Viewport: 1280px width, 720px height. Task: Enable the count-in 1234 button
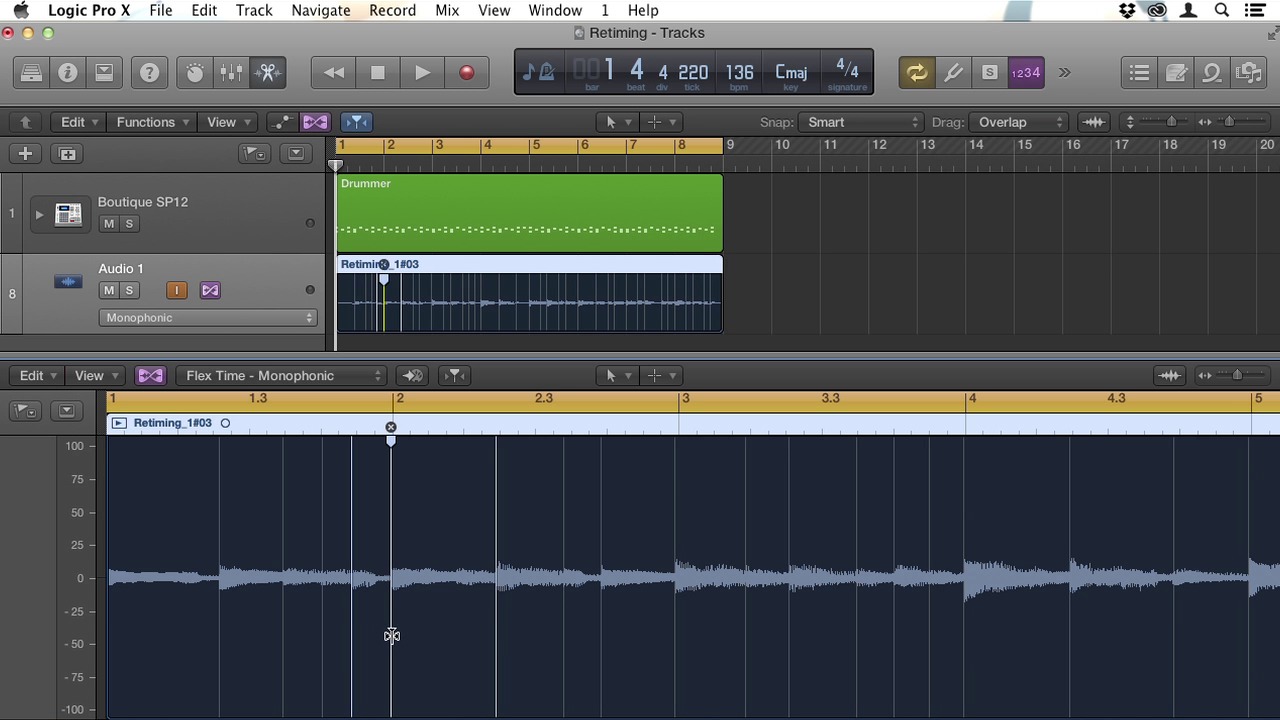1026,73
